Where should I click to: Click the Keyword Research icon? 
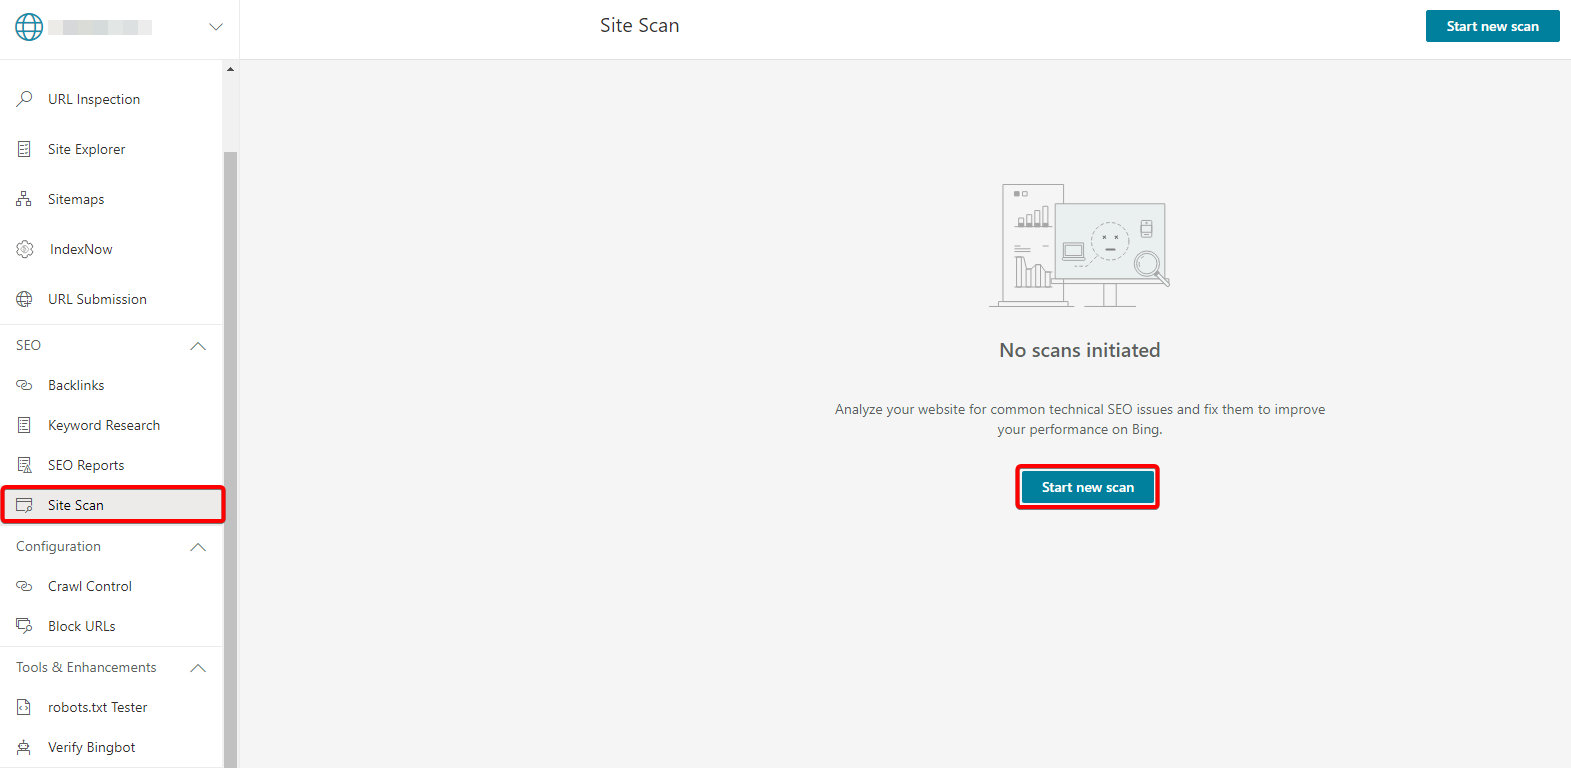pos(25,425)
